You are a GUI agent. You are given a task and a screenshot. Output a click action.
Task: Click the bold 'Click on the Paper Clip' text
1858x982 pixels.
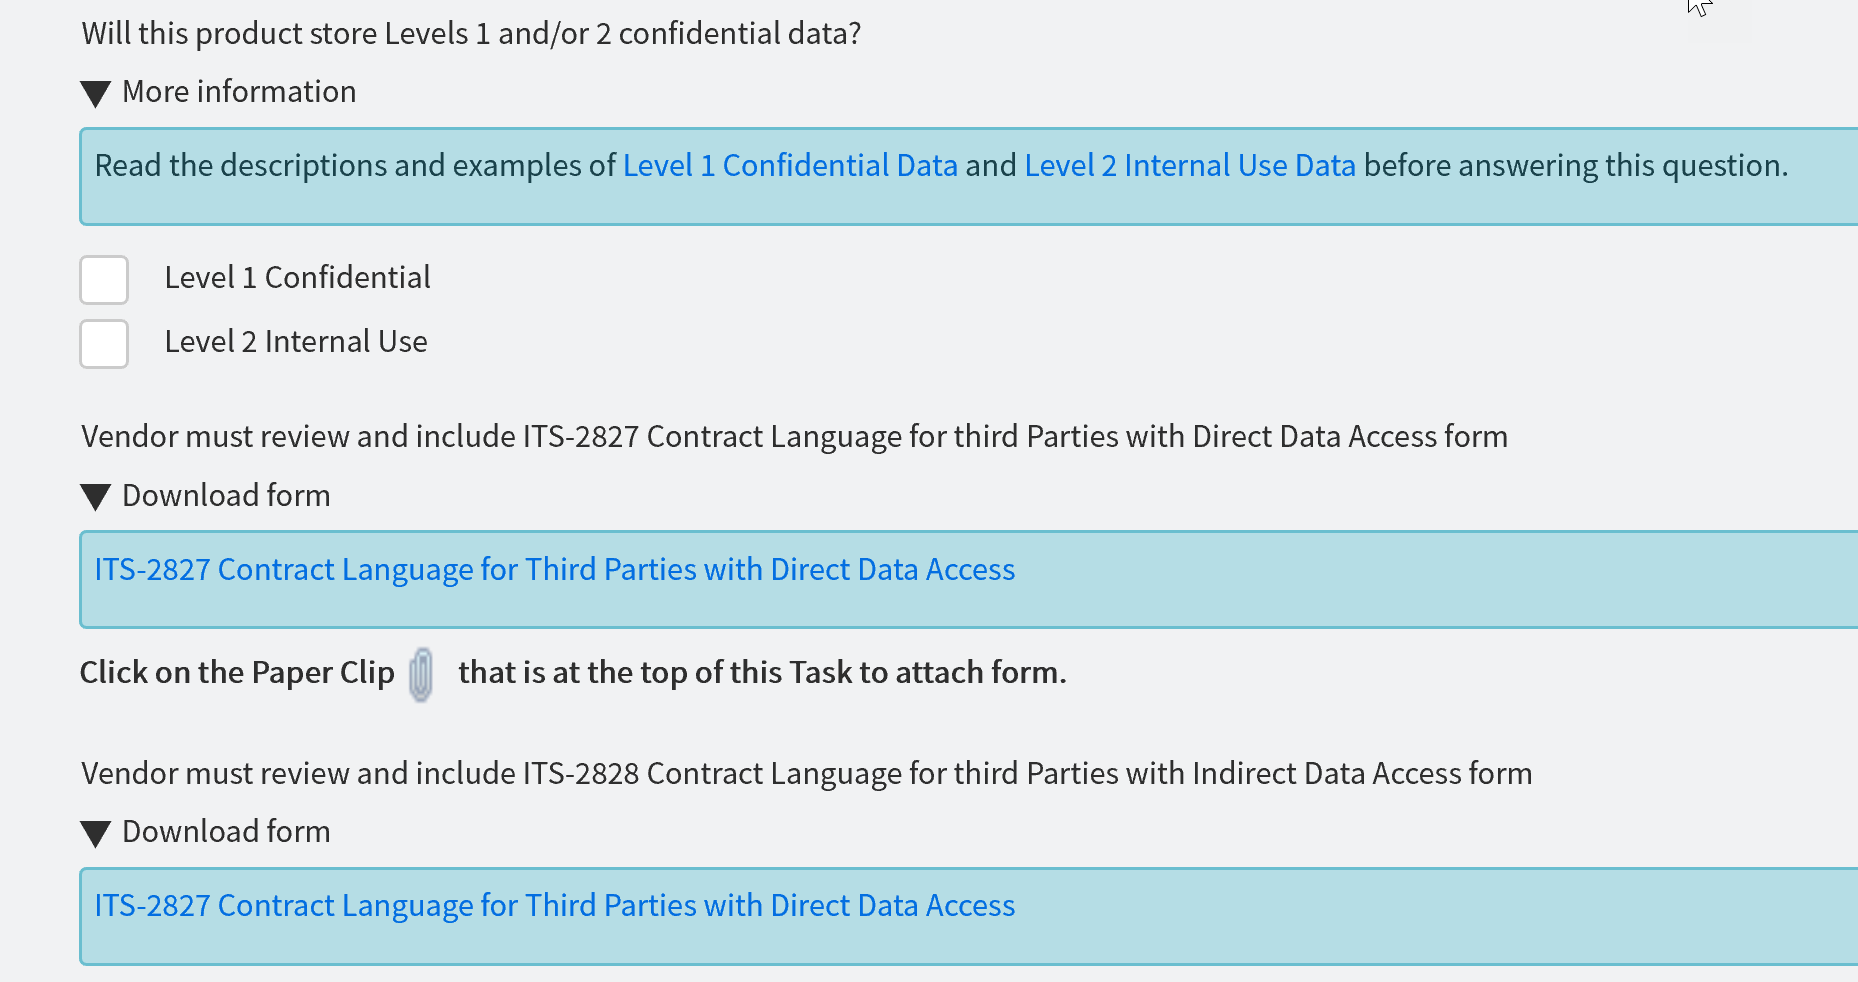tap(237, 673)
